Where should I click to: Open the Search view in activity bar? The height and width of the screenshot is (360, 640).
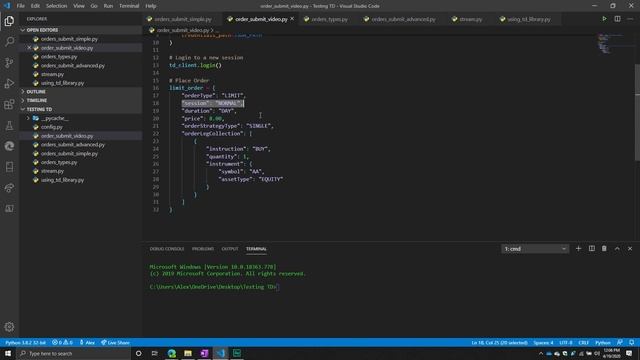(9, 42)
